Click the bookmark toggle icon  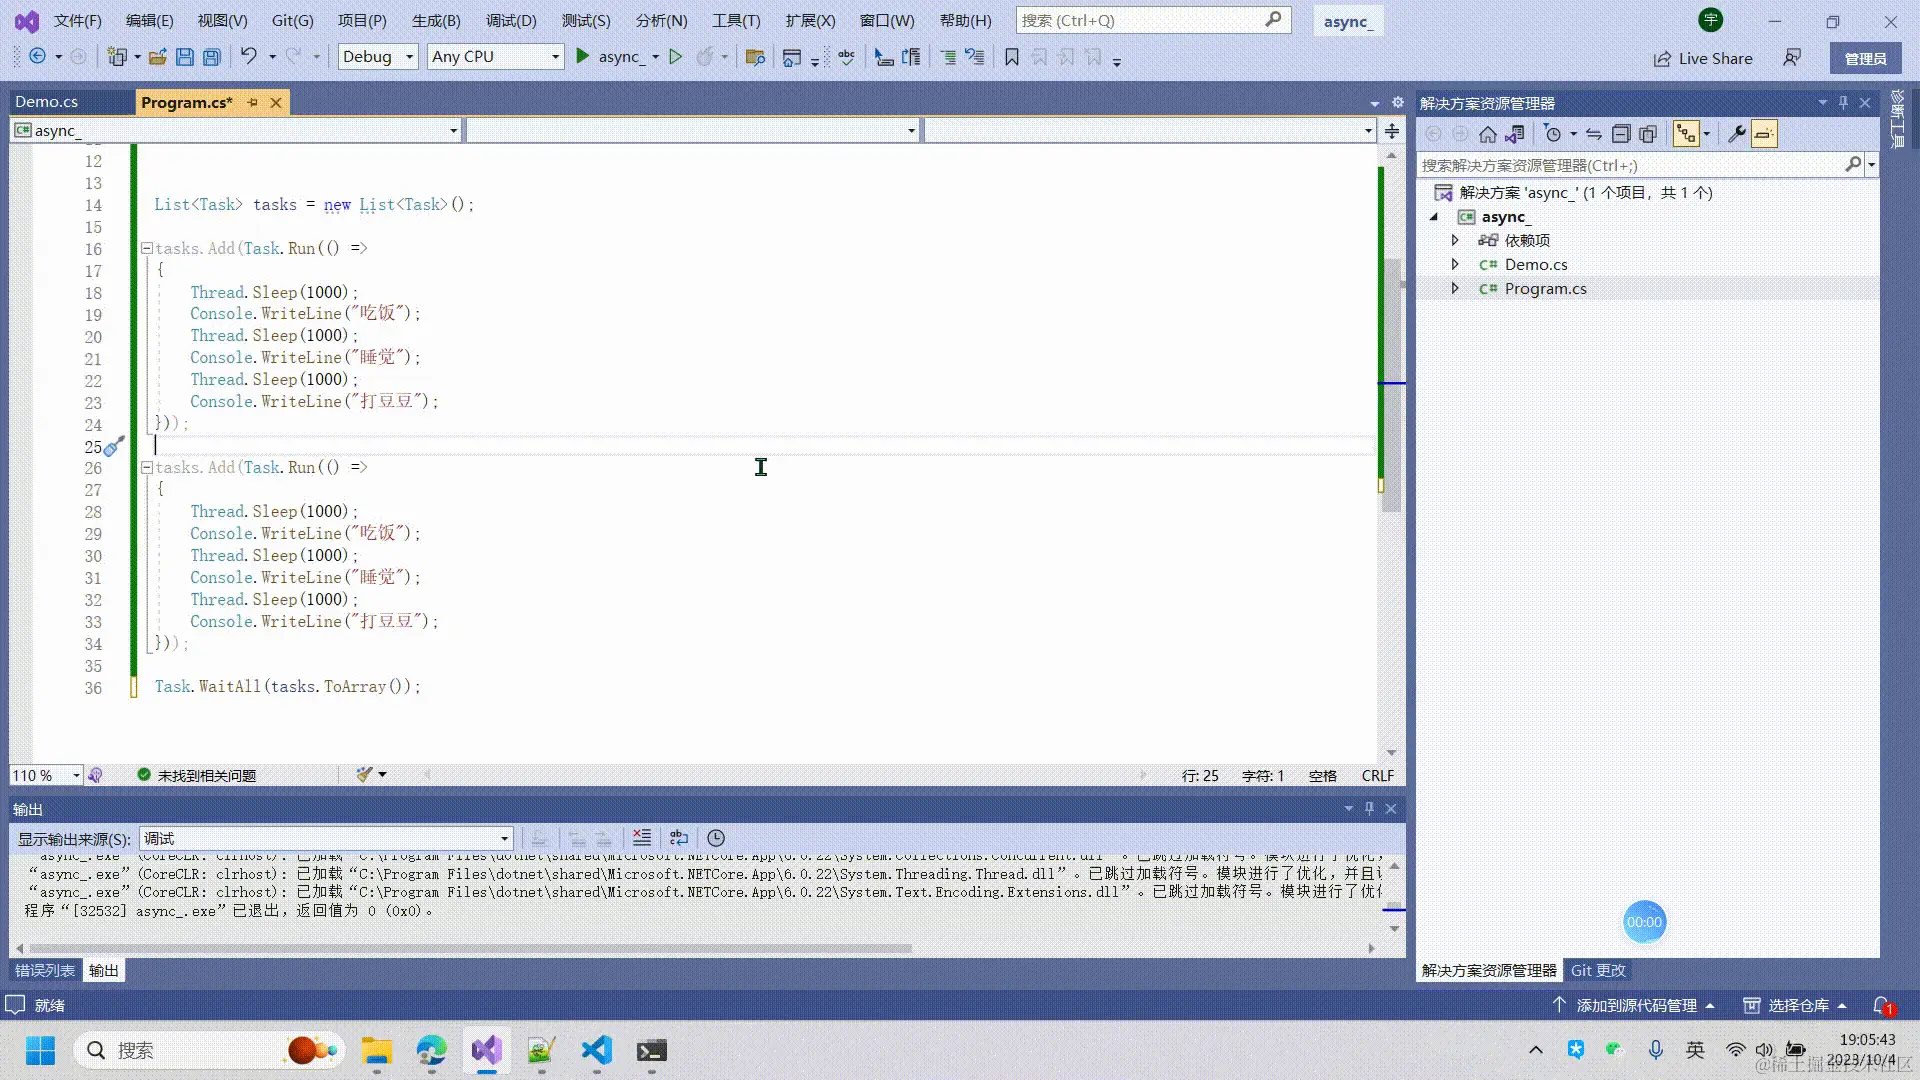[x=1012, y=57]
